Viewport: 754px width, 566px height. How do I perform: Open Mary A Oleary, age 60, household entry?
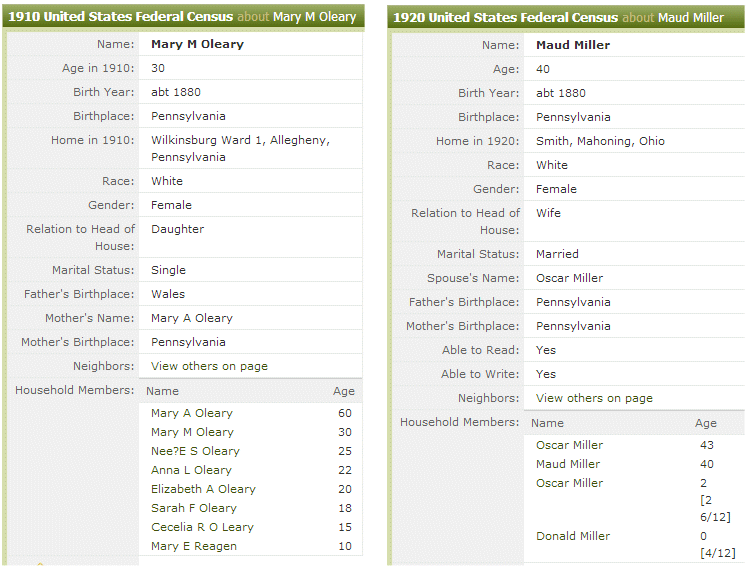(x=191, y=413)
